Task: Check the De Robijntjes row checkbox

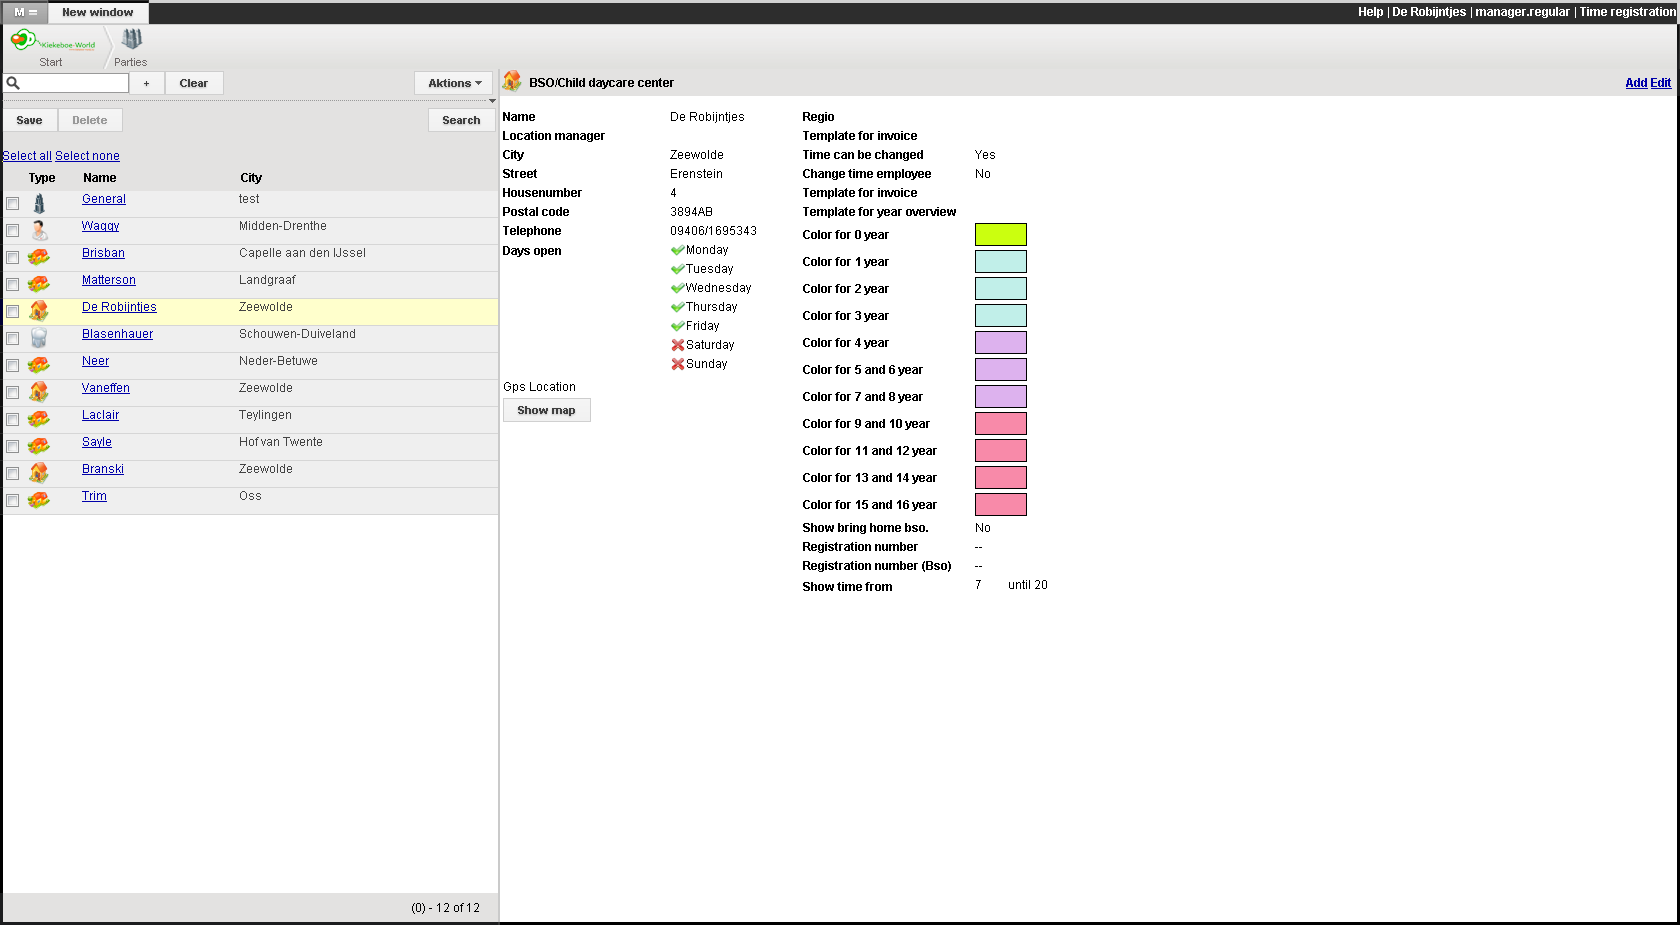Action: [13, 312]
